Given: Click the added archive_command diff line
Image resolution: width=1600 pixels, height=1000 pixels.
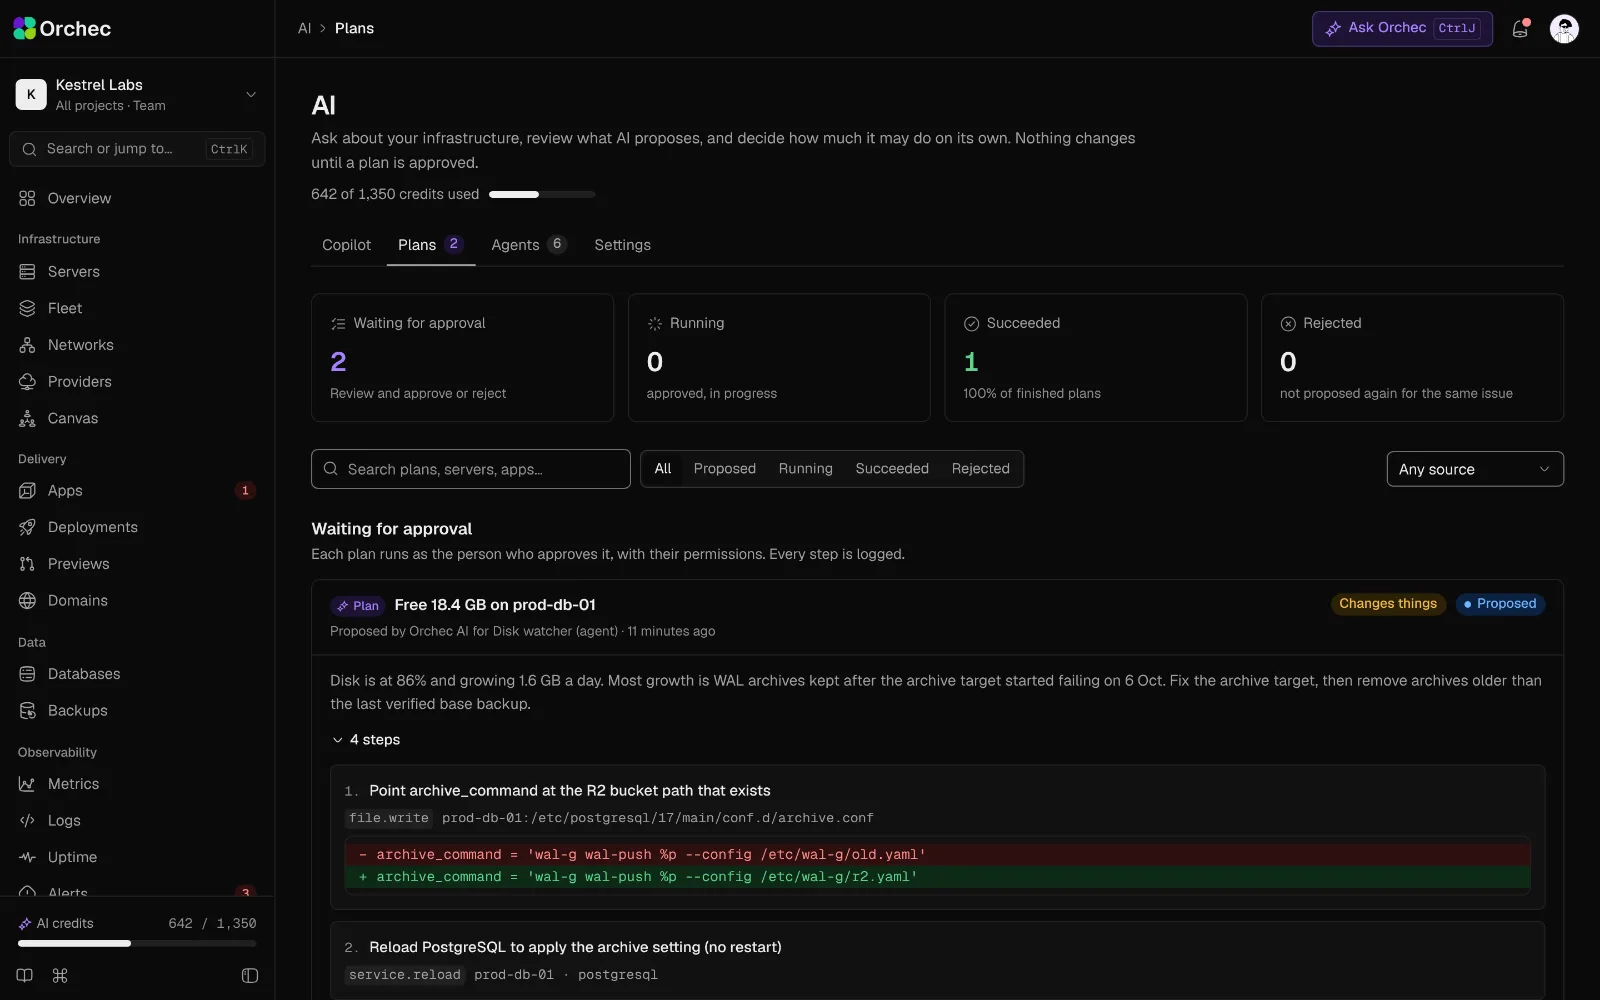Looking at the screenshot, I should [x=937, y=877].
